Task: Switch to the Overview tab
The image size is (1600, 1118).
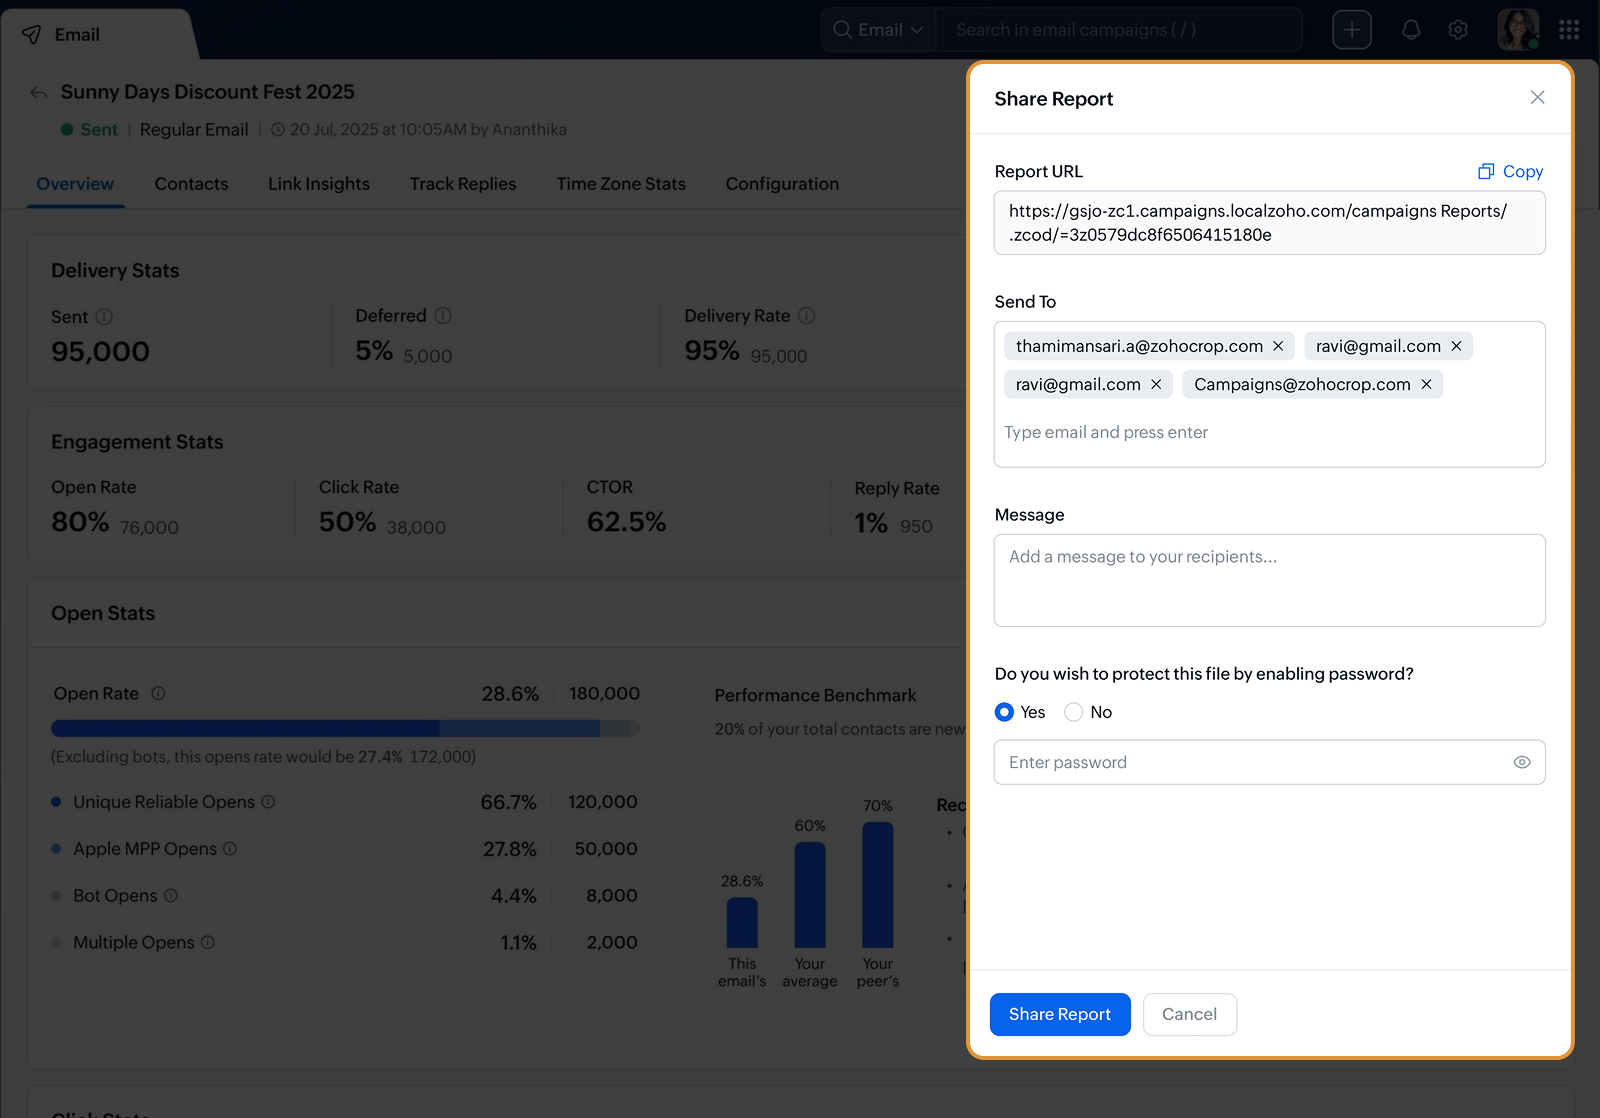Action: coord(75,184)
